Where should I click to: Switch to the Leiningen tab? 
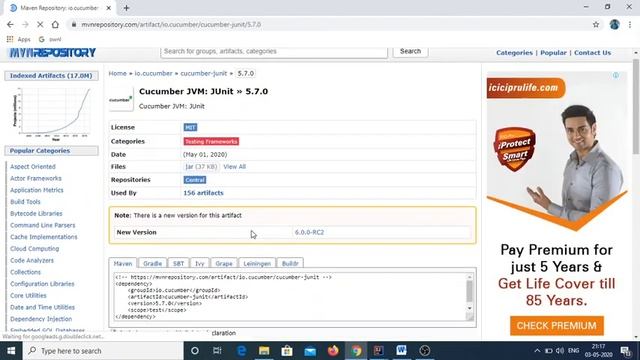coord(257,263)
